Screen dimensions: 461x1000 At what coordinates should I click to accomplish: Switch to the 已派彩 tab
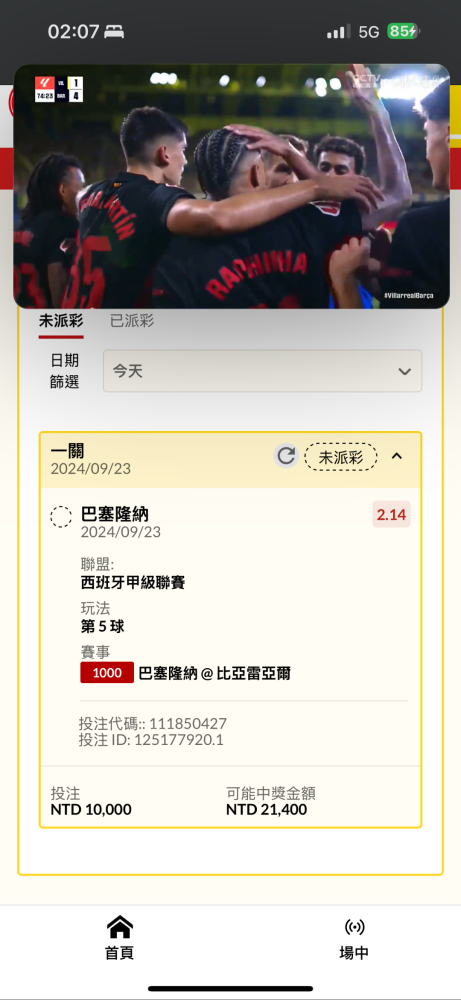click(x=132, y=321)
